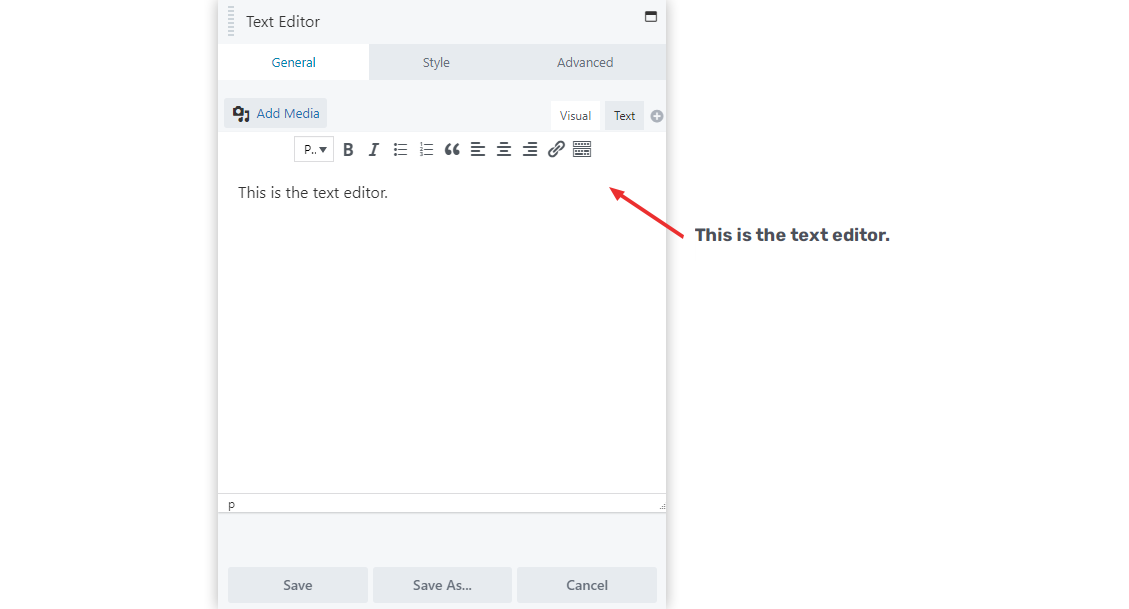The height and width of the screenshot is (609, 1129).
Task: Apply italic formatting
Action: [x=374, y=150]
